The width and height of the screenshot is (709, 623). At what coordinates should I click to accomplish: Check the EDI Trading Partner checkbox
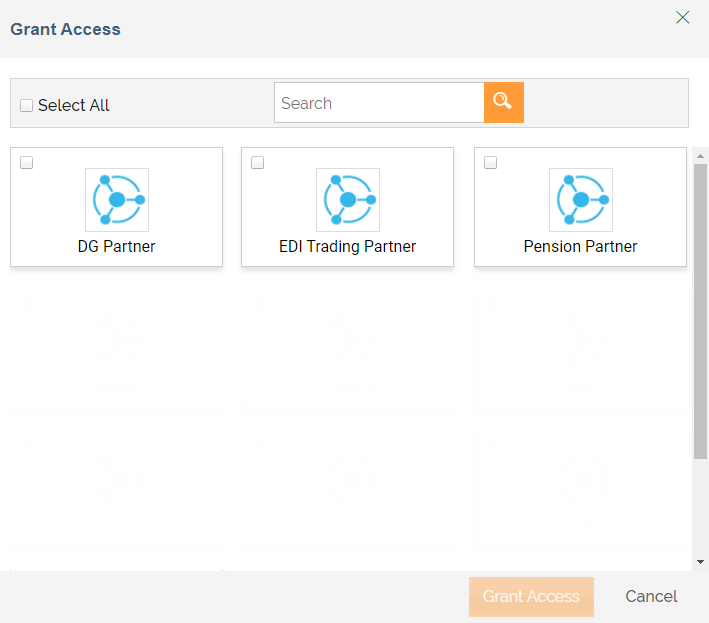[x=258, y=163]
